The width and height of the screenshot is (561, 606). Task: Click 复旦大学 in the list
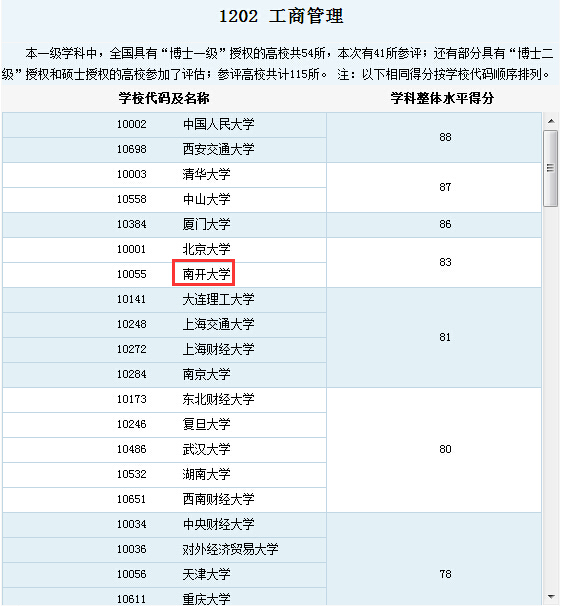pyautogui.click(x=206, y=424)
